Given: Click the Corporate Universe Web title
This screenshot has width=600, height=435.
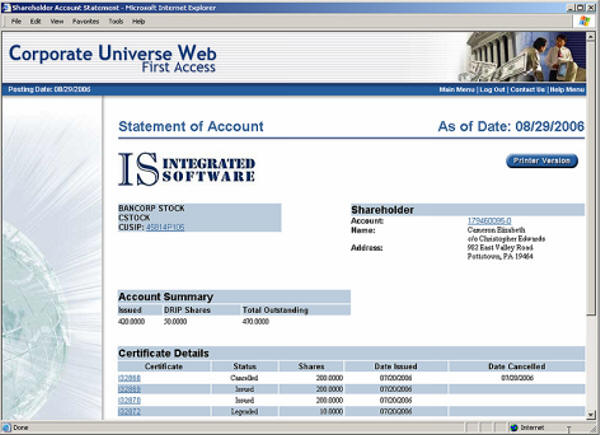Looking at the screenshot, I should pos(112,53).
